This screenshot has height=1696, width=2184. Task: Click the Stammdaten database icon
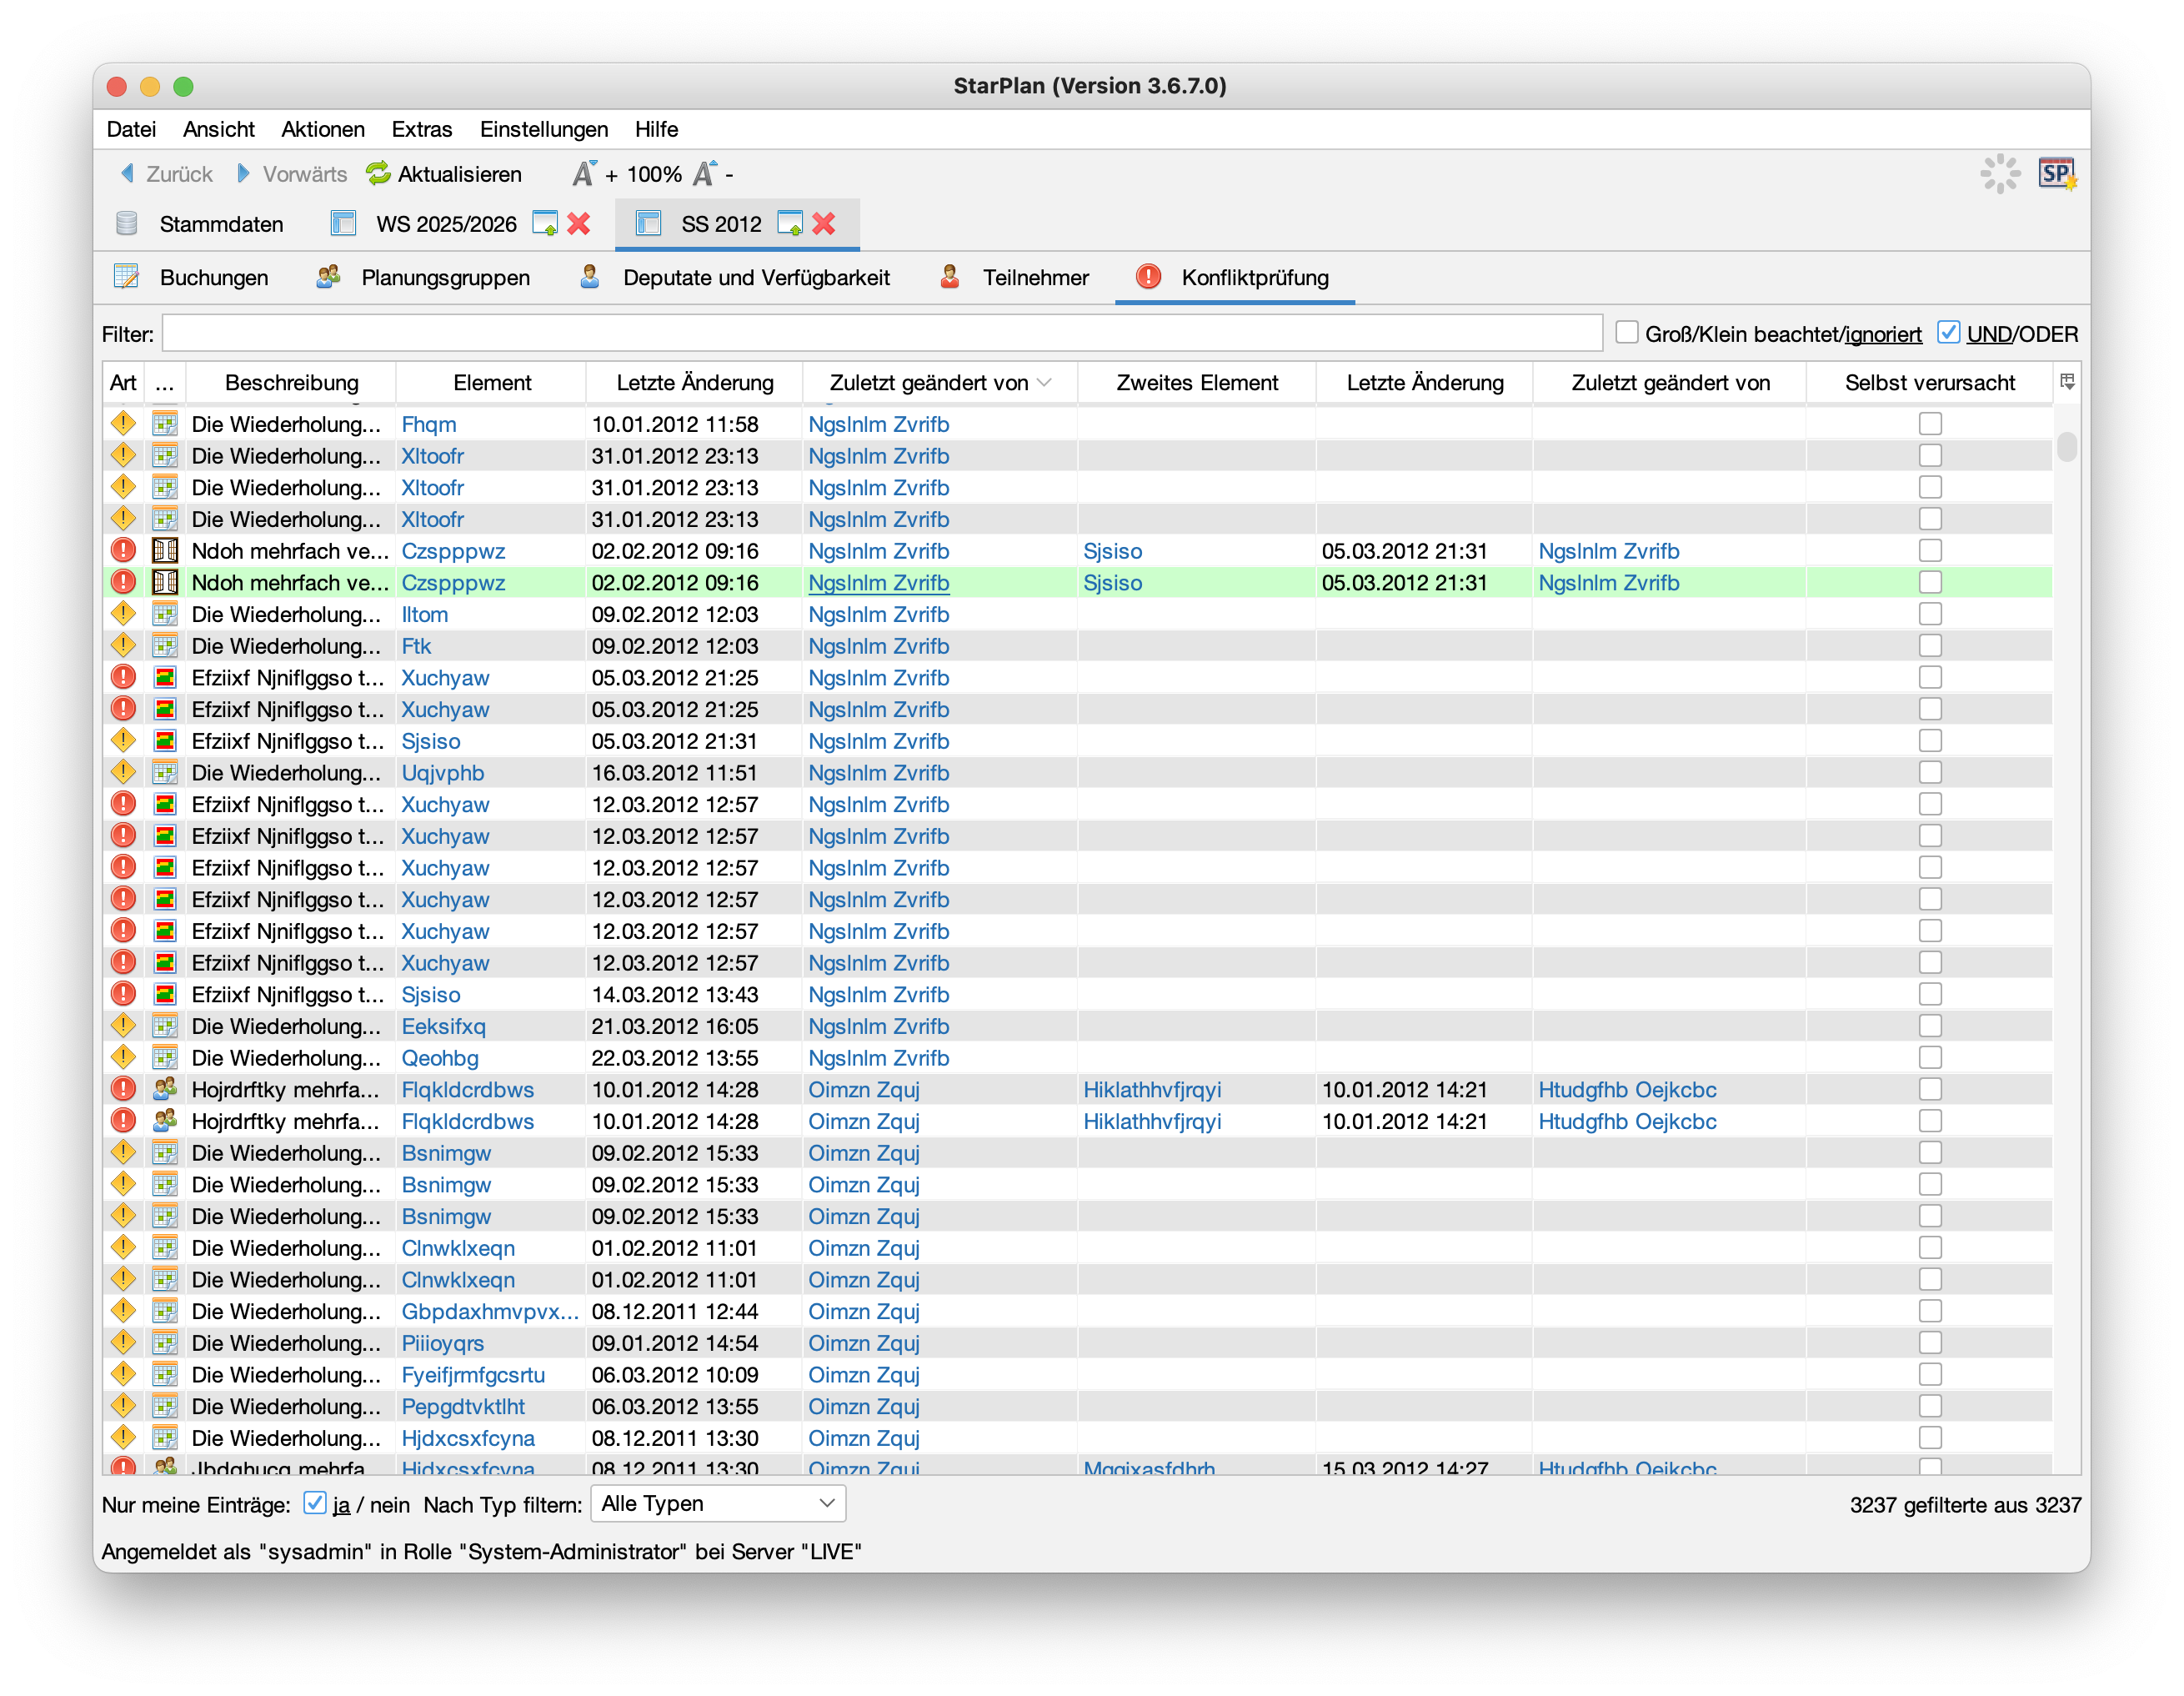point(127,224)
